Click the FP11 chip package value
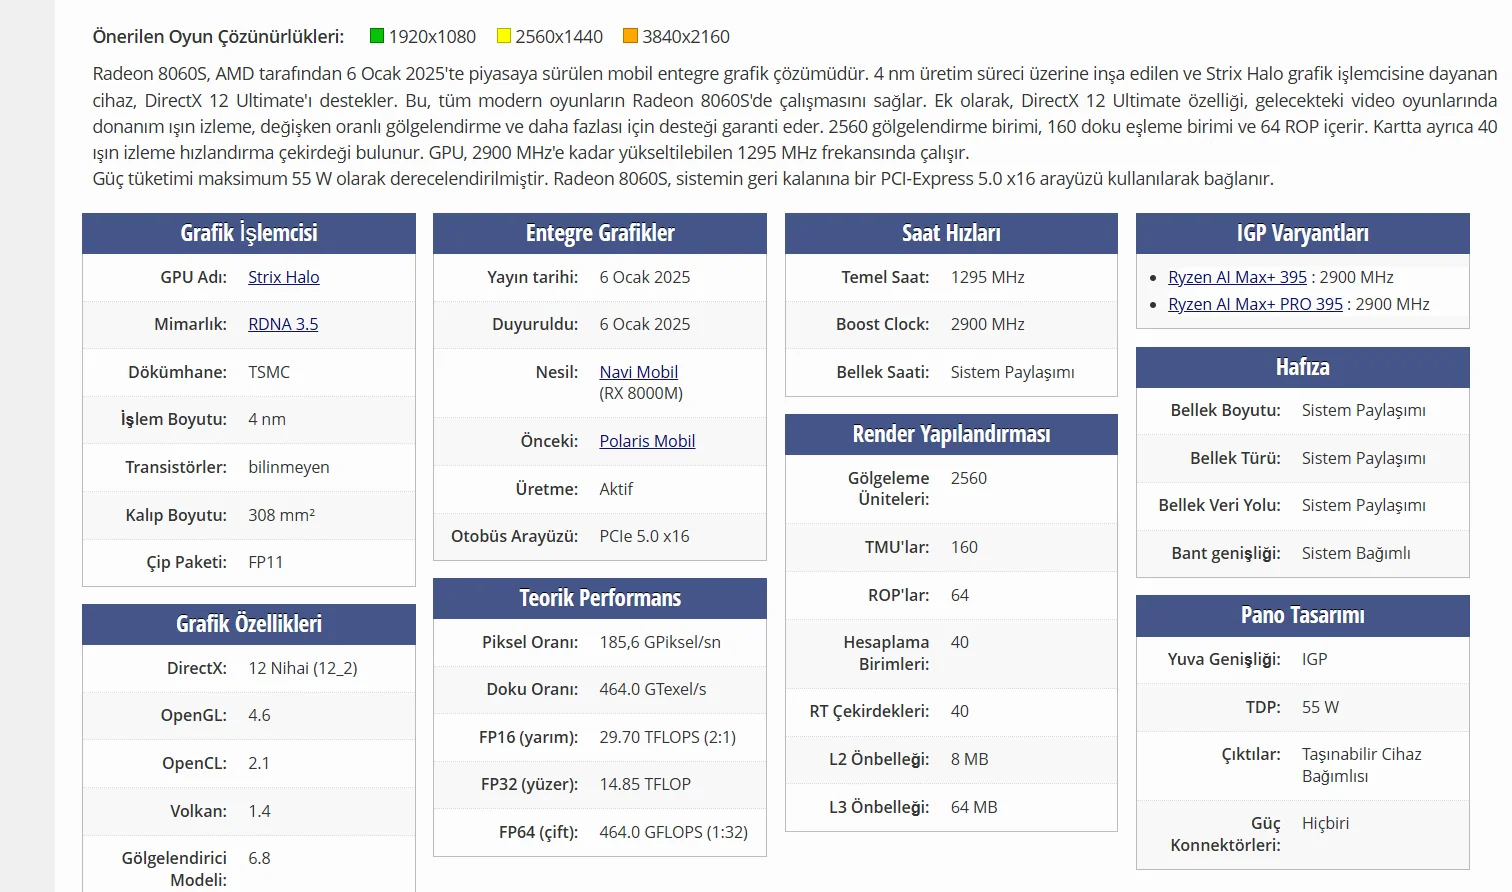 266,562
